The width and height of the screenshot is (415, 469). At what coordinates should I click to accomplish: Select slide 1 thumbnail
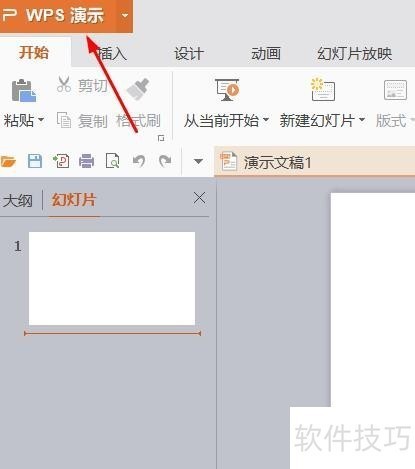112,279
